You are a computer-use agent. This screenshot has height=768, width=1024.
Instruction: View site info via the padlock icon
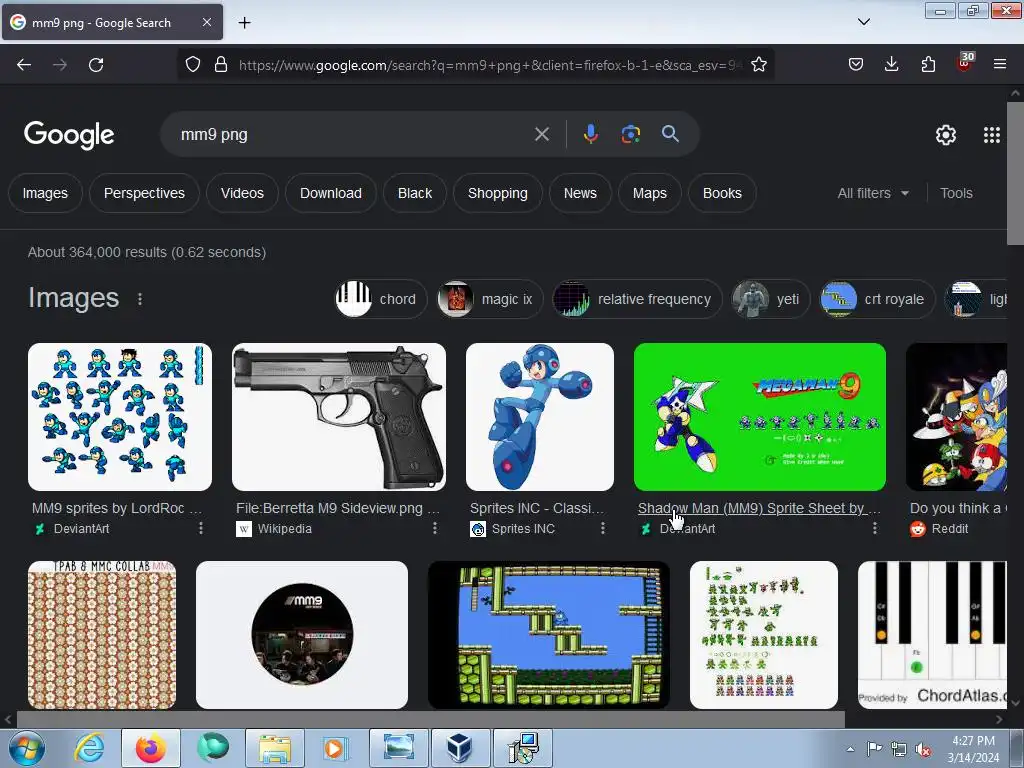point(221,65)
